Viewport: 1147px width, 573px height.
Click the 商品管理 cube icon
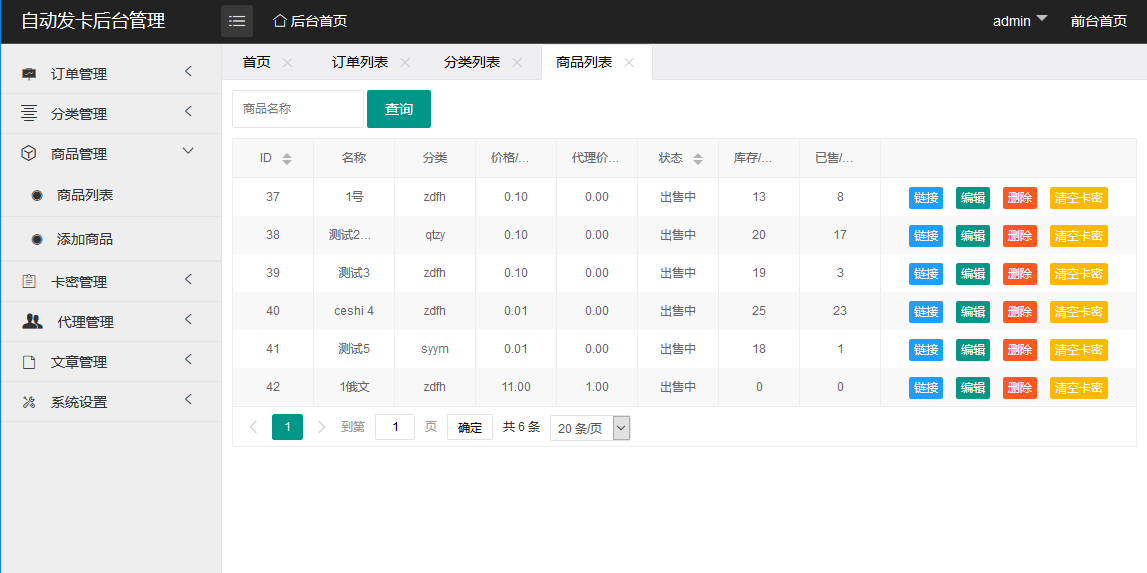click(29, 154)
